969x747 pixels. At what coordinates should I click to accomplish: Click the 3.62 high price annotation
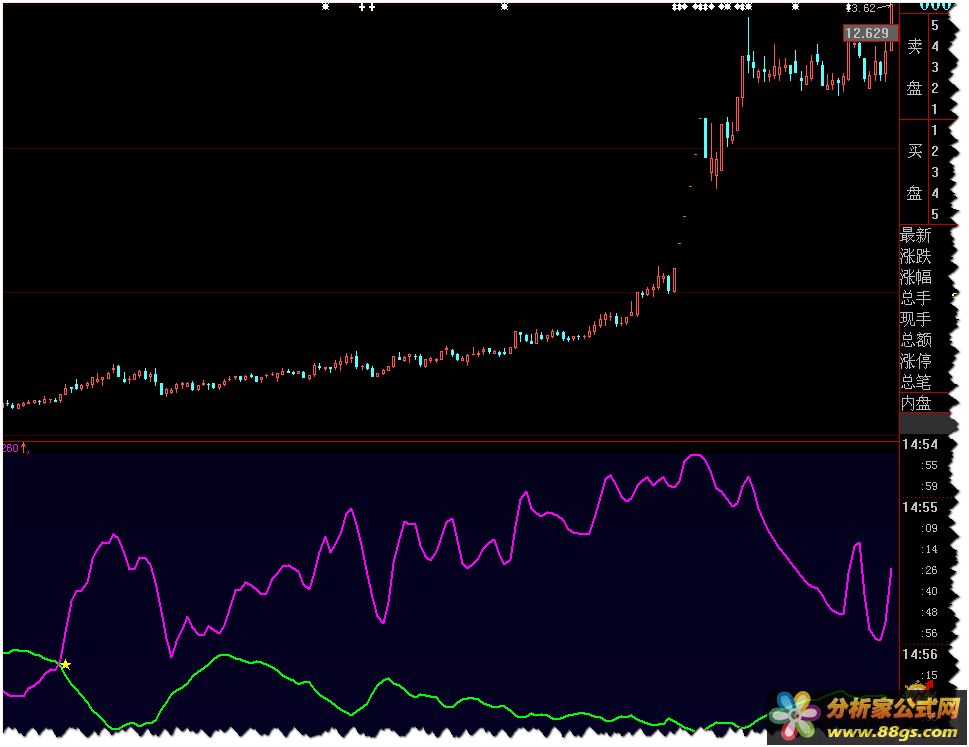861,8
